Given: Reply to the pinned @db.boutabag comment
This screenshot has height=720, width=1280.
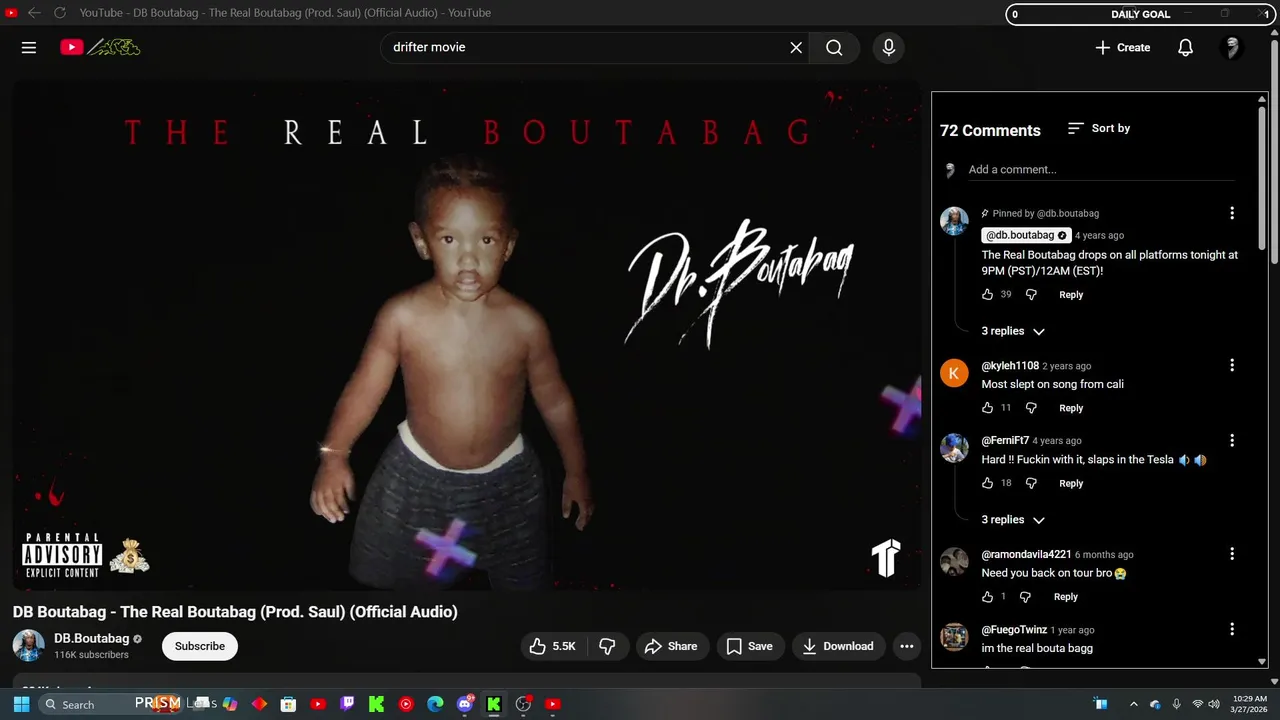Looking at the screenshot, I should point(1071,295).
